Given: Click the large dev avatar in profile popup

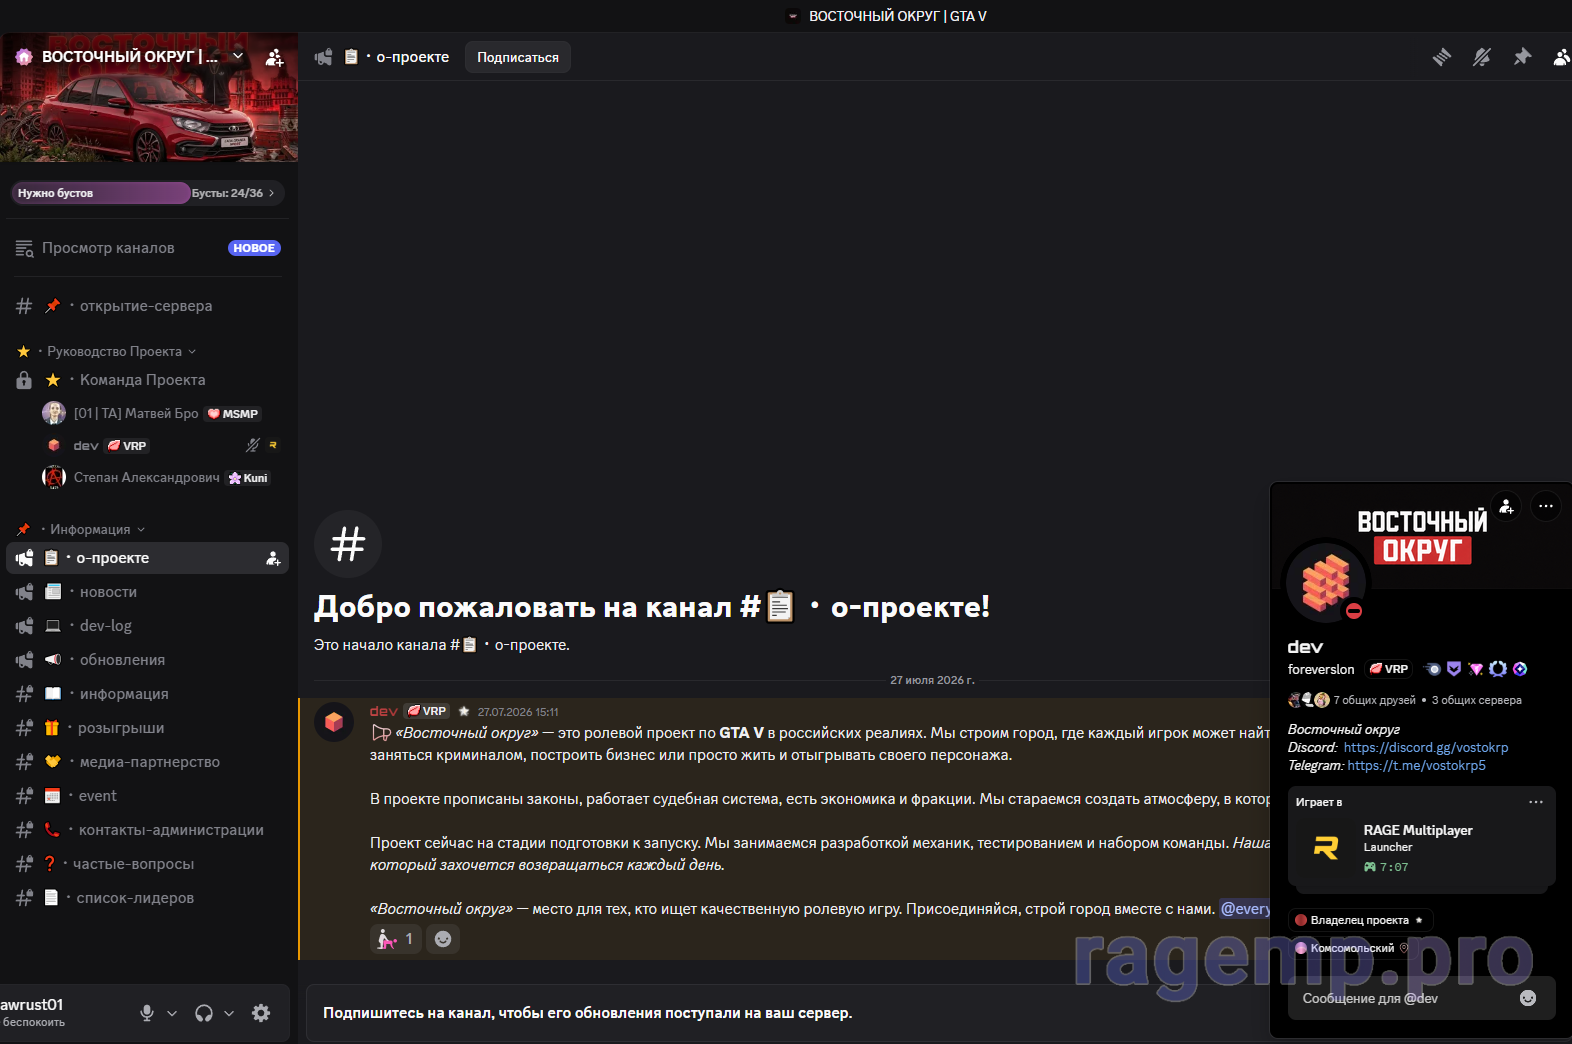Looking at the screenshot, I should (1325, 583).
